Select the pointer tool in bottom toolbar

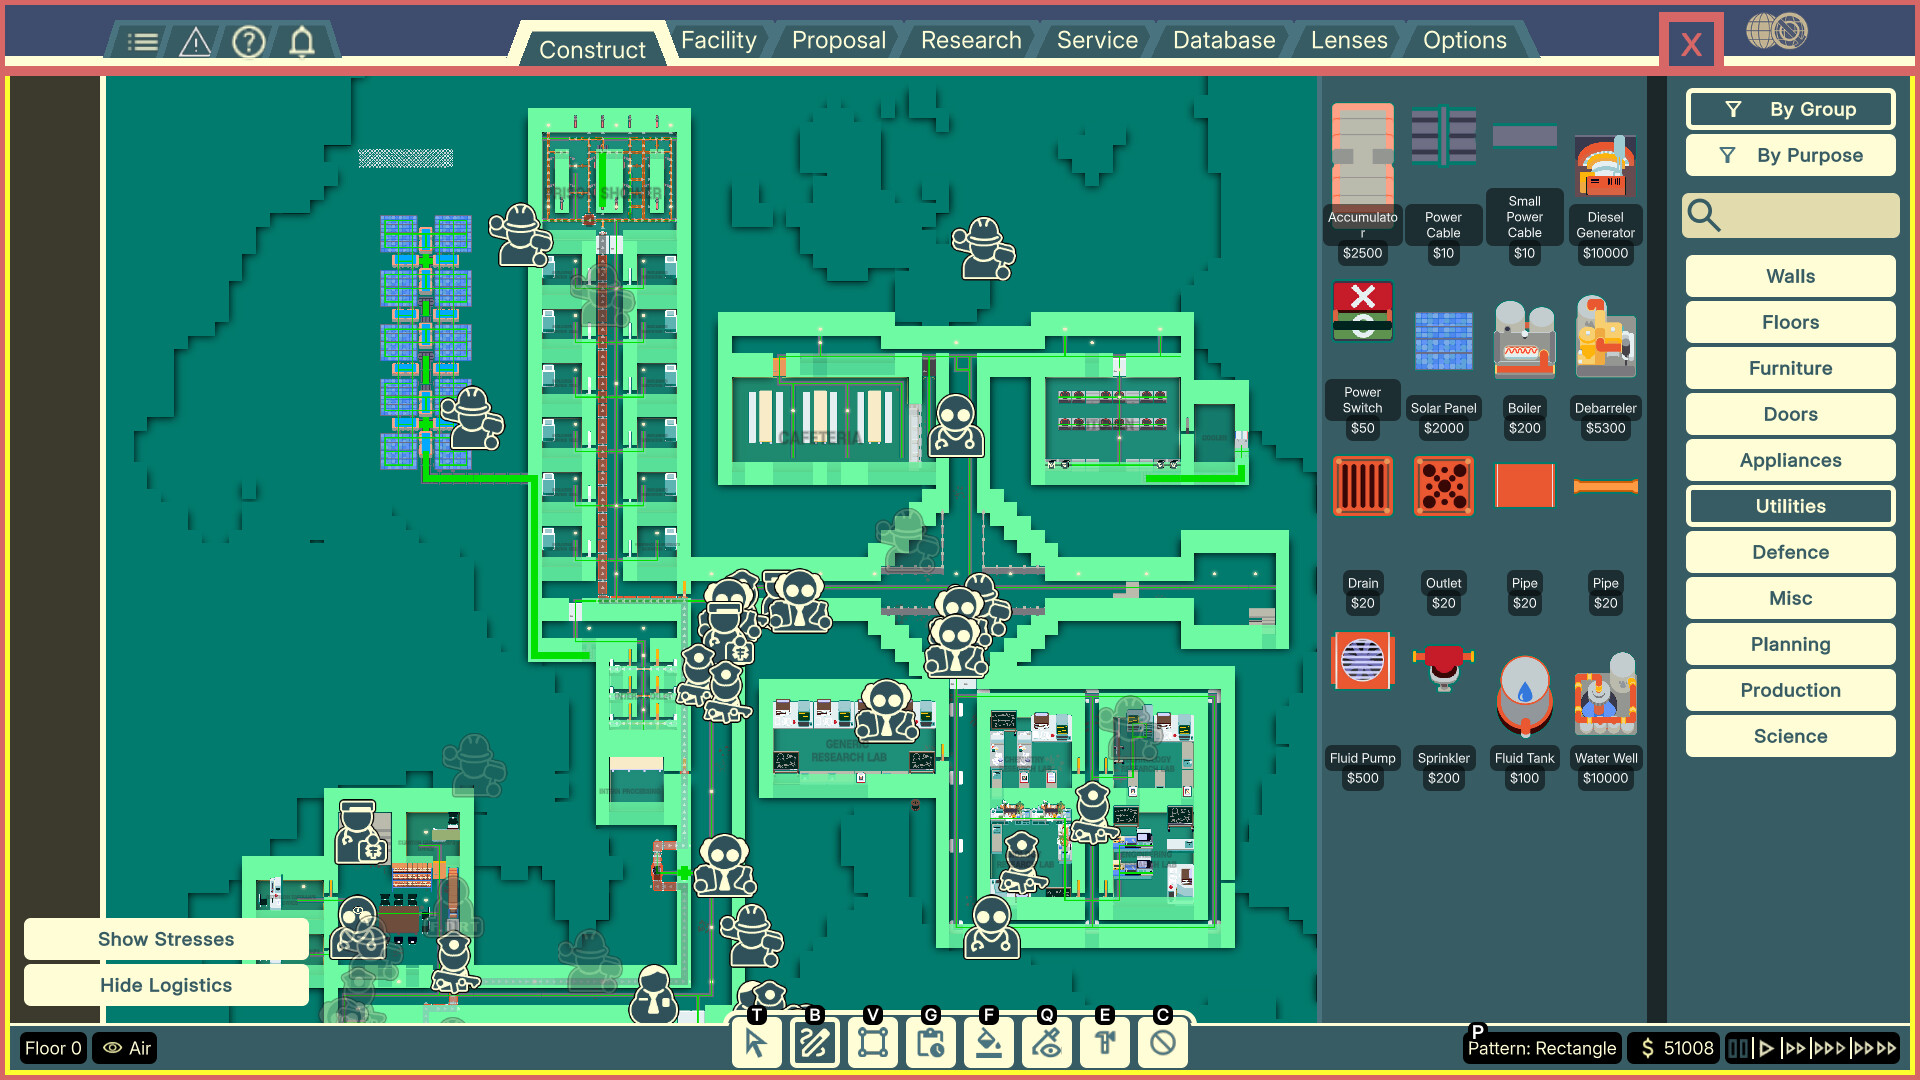point(757,1043)
